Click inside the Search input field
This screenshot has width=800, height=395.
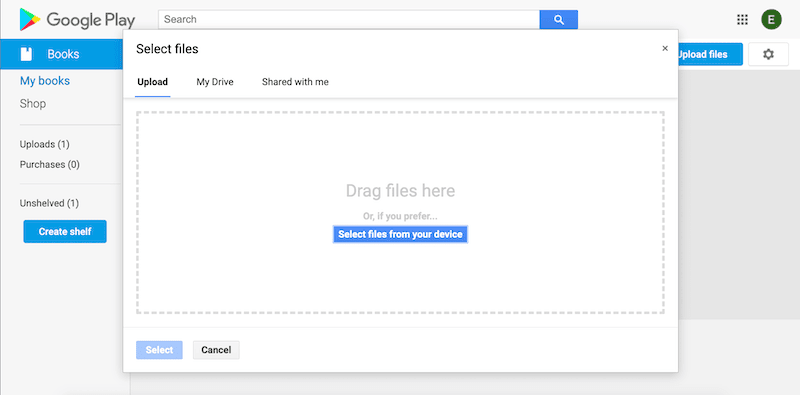point(349,19)
